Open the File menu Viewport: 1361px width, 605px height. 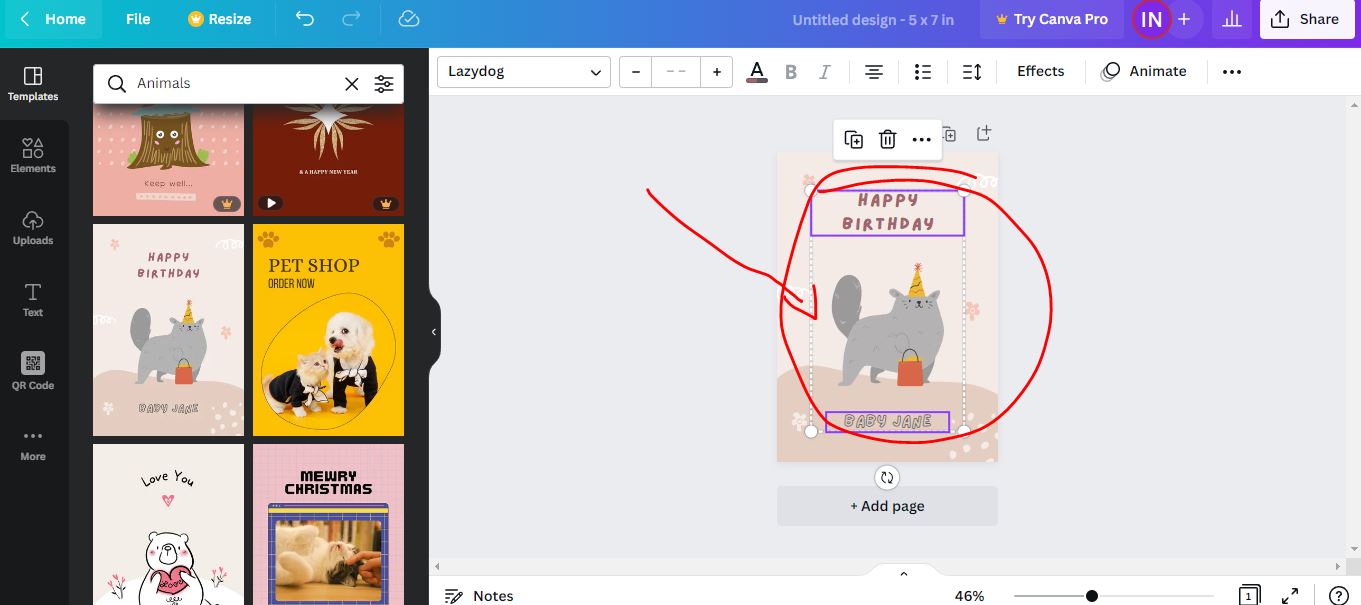pos(137,19)
